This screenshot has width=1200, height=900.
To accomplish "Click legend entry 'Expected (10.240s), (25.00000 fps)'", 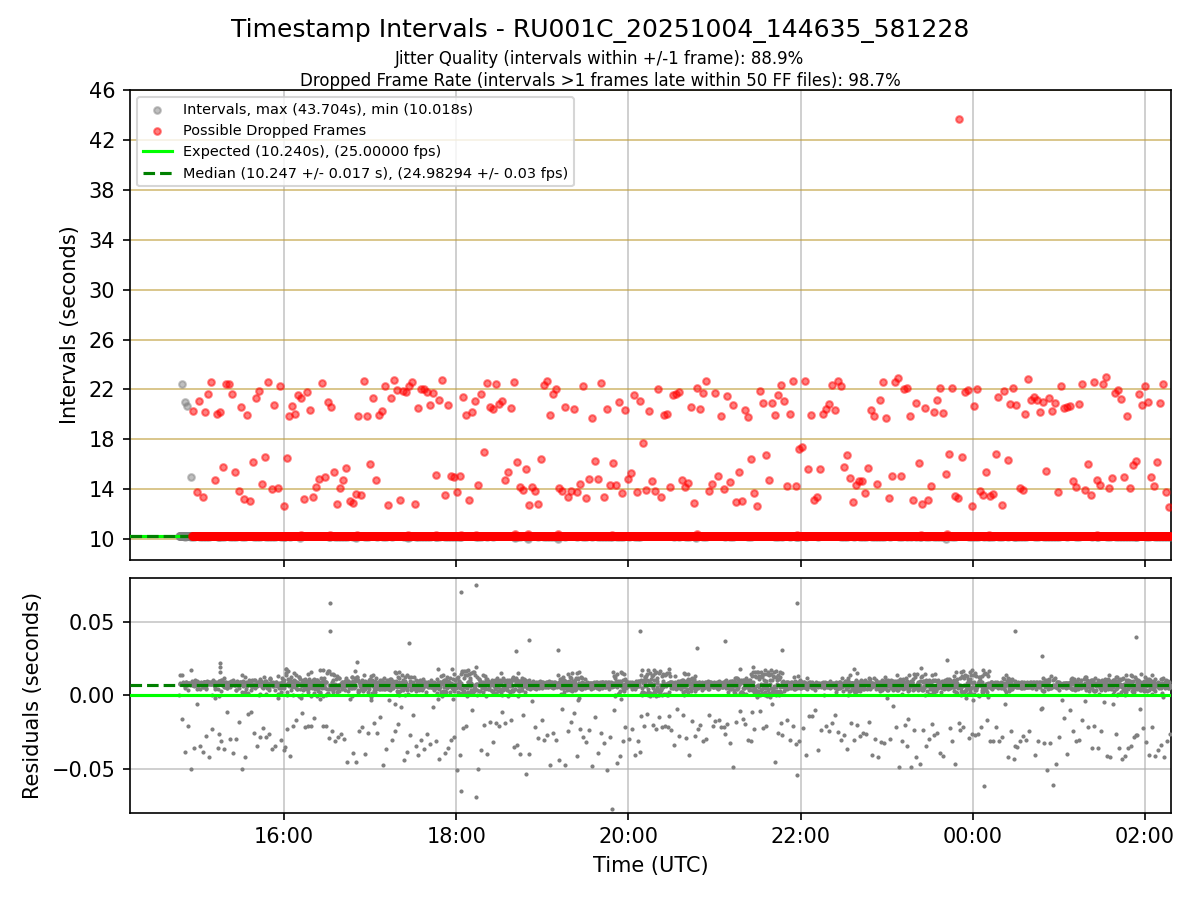I will coord(312,151).
